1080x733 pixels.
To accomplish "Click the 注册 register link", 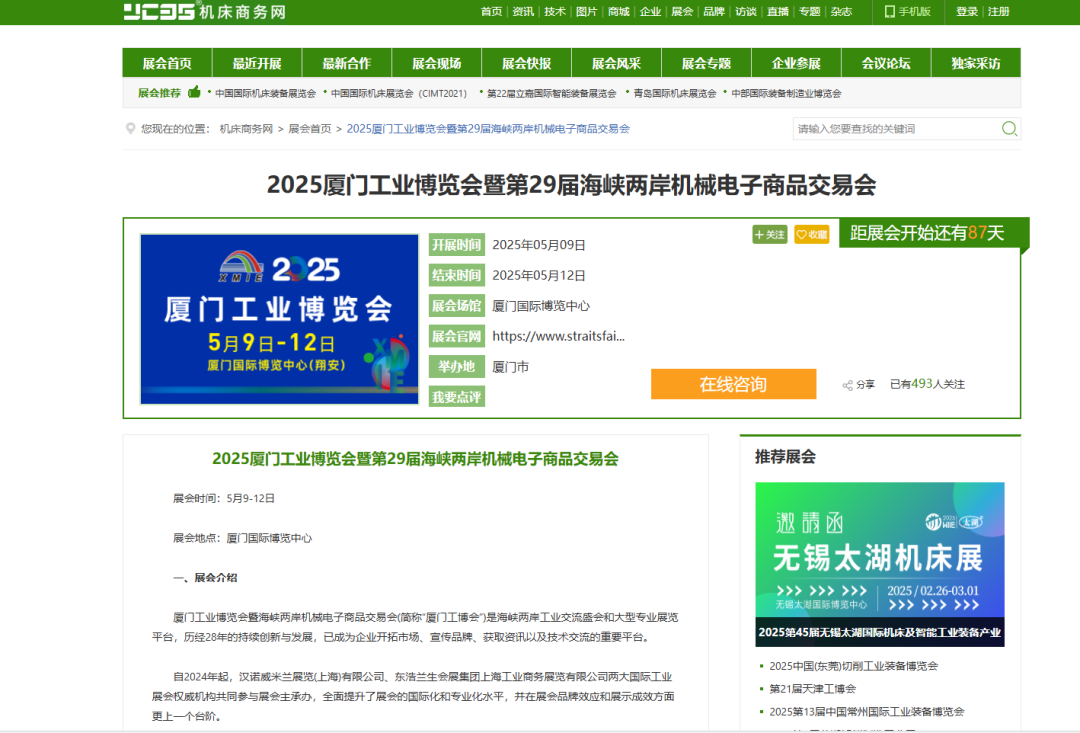I will (x=999, y=12).
